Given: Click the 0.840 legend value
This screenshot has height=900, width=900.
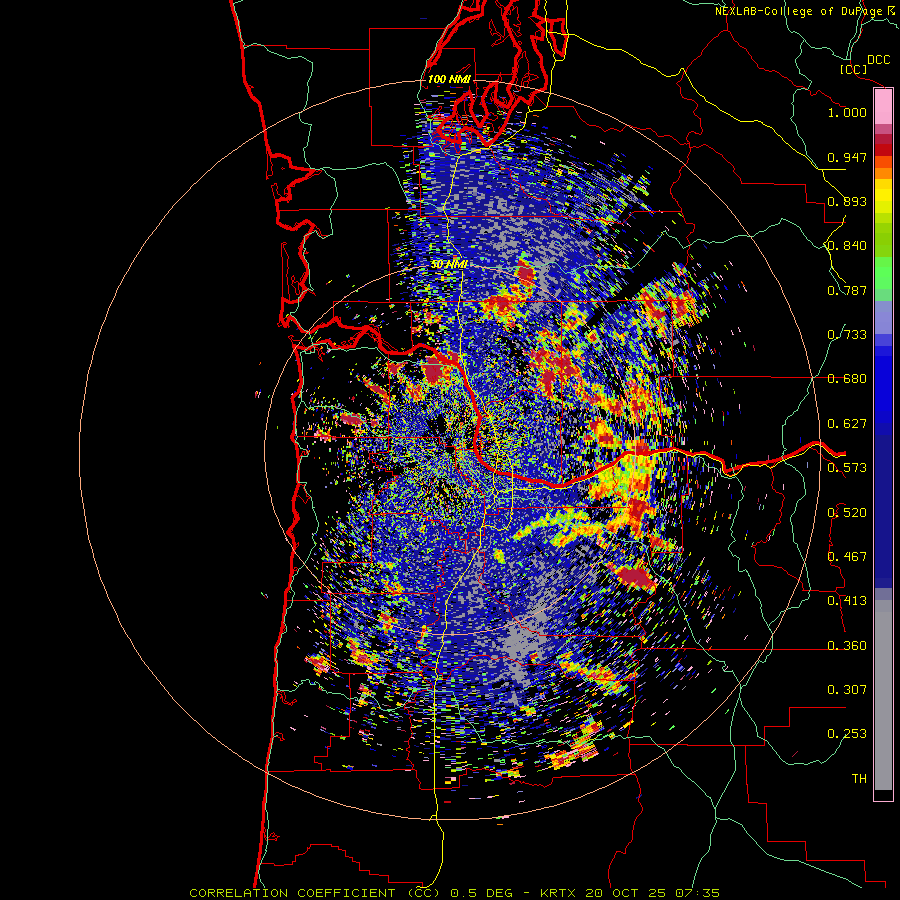Looking at the screenshot, I should [847, 246].
